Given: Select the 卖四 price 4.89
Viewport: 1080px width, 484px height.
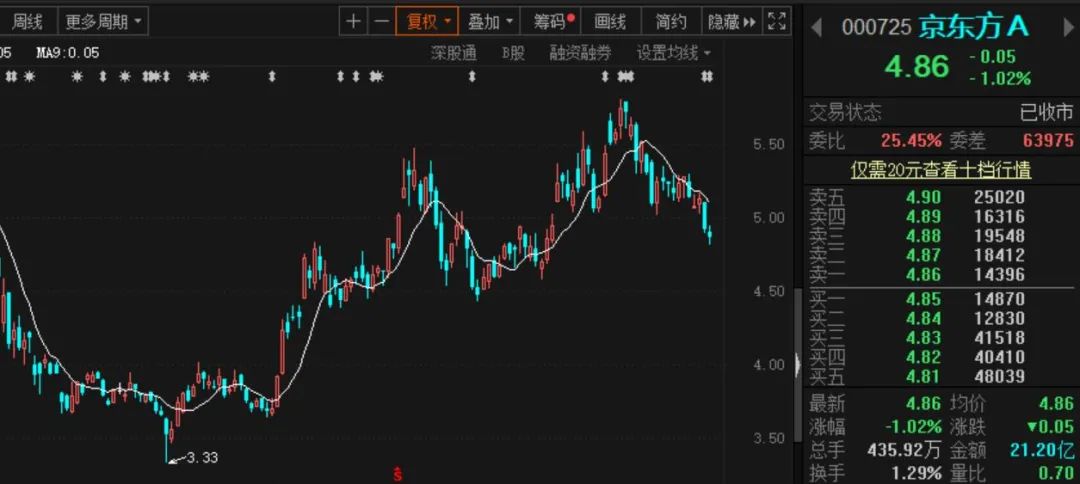Looking at the screenshot, I should 923,217.
